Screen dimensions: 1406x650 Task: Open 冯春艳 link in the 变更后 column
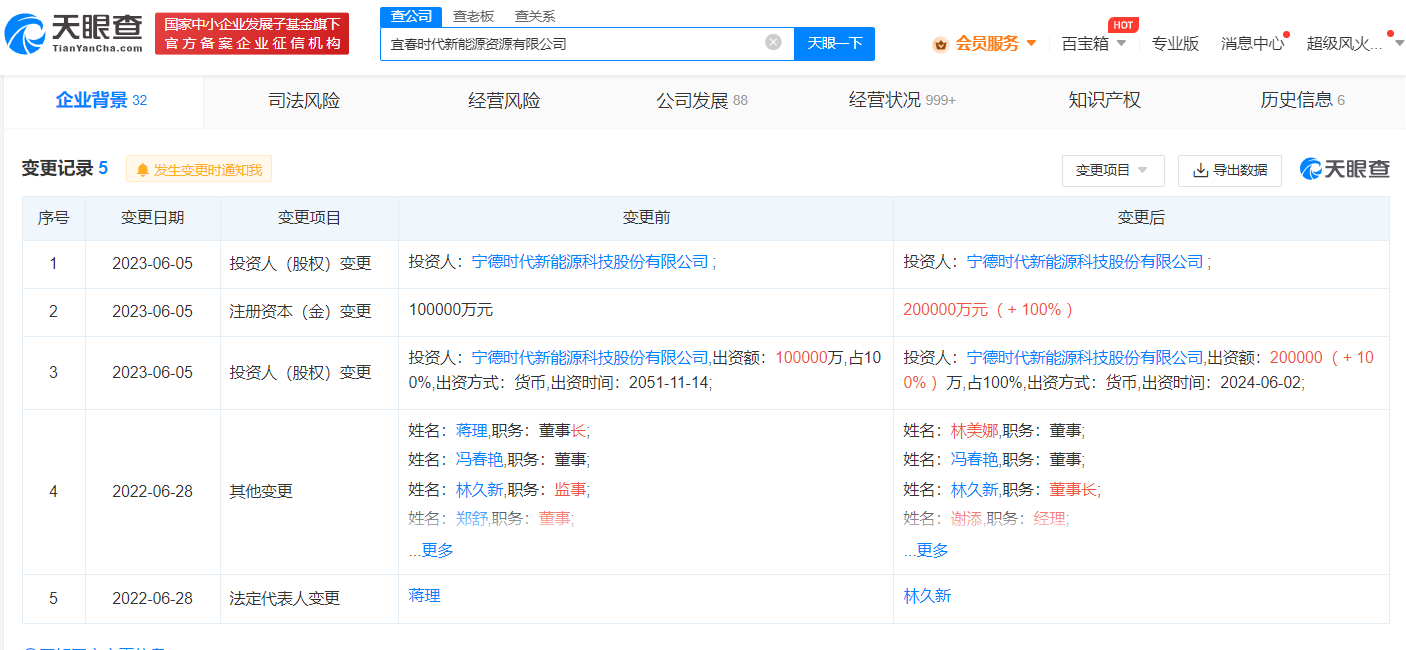[974, 459]
